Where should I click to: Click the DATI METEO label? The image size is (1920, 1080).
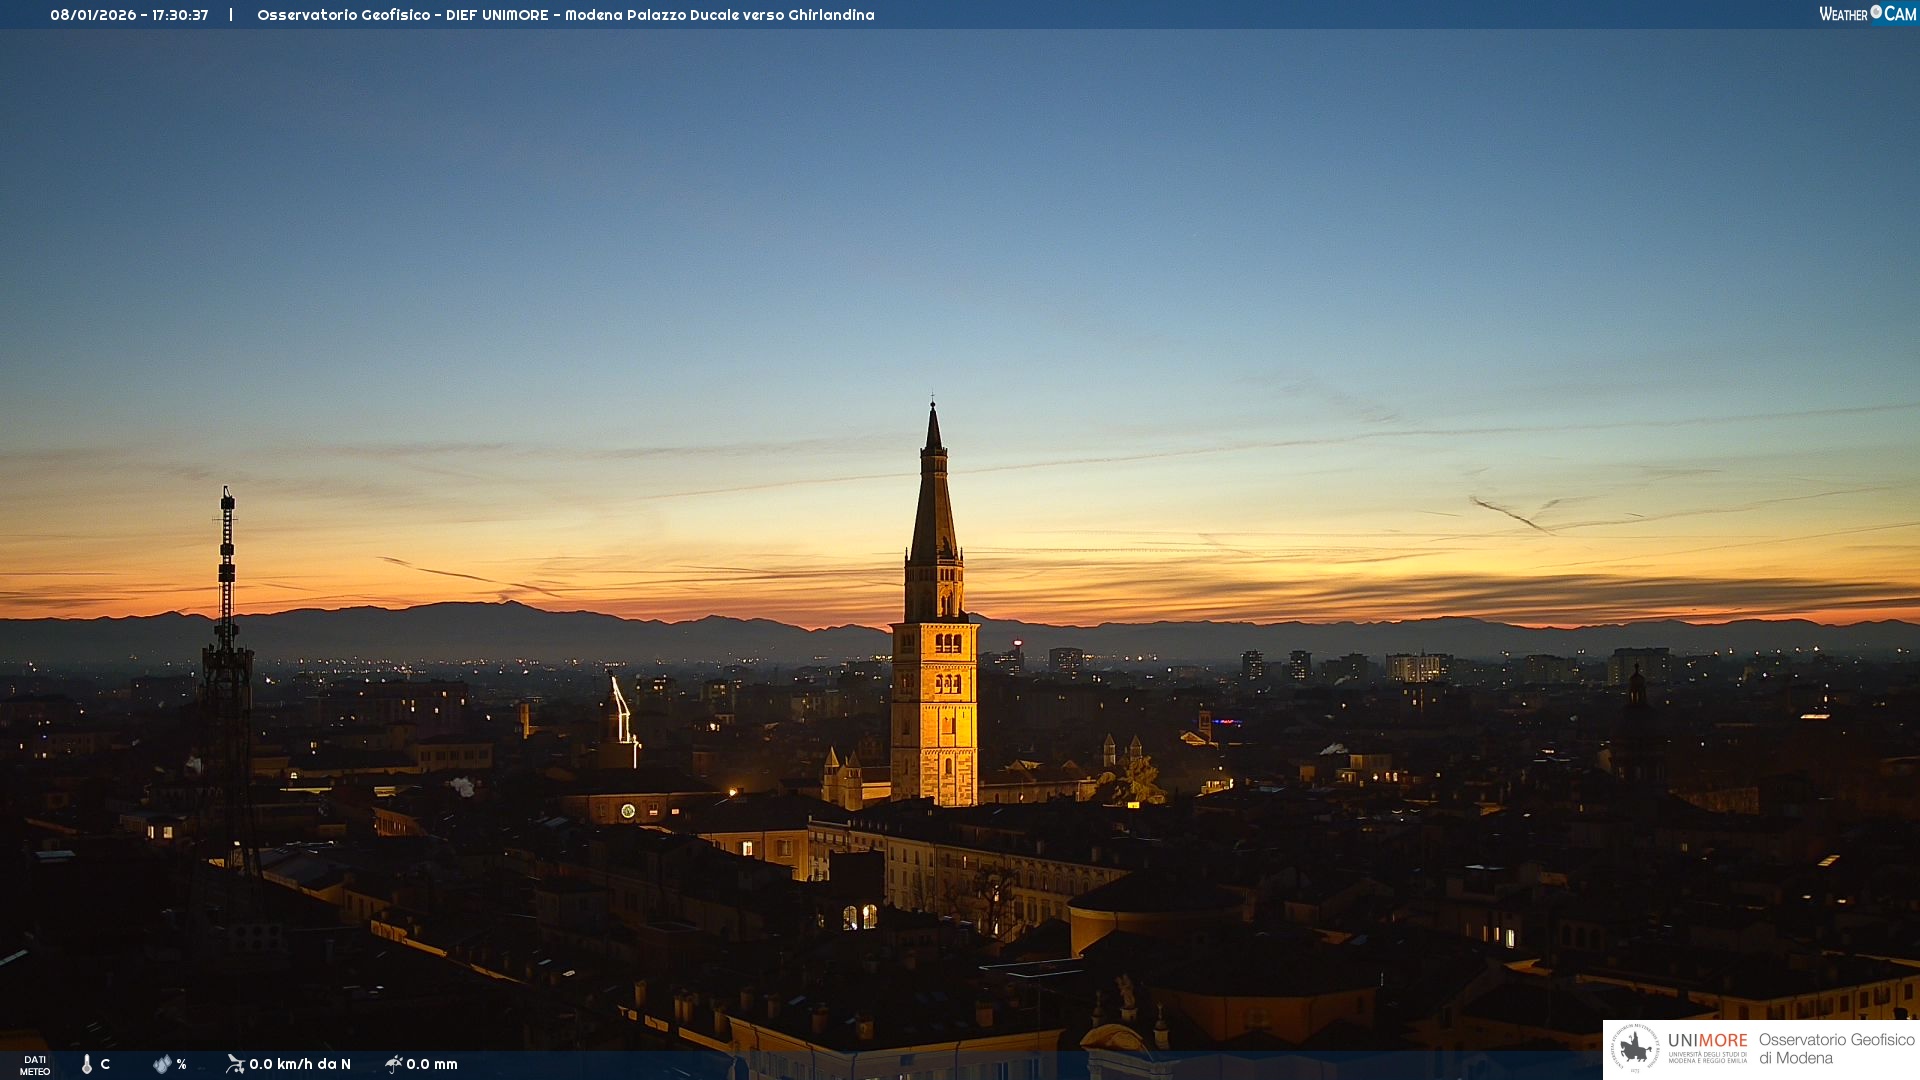pyautogui.click(x=35, y=1065)
